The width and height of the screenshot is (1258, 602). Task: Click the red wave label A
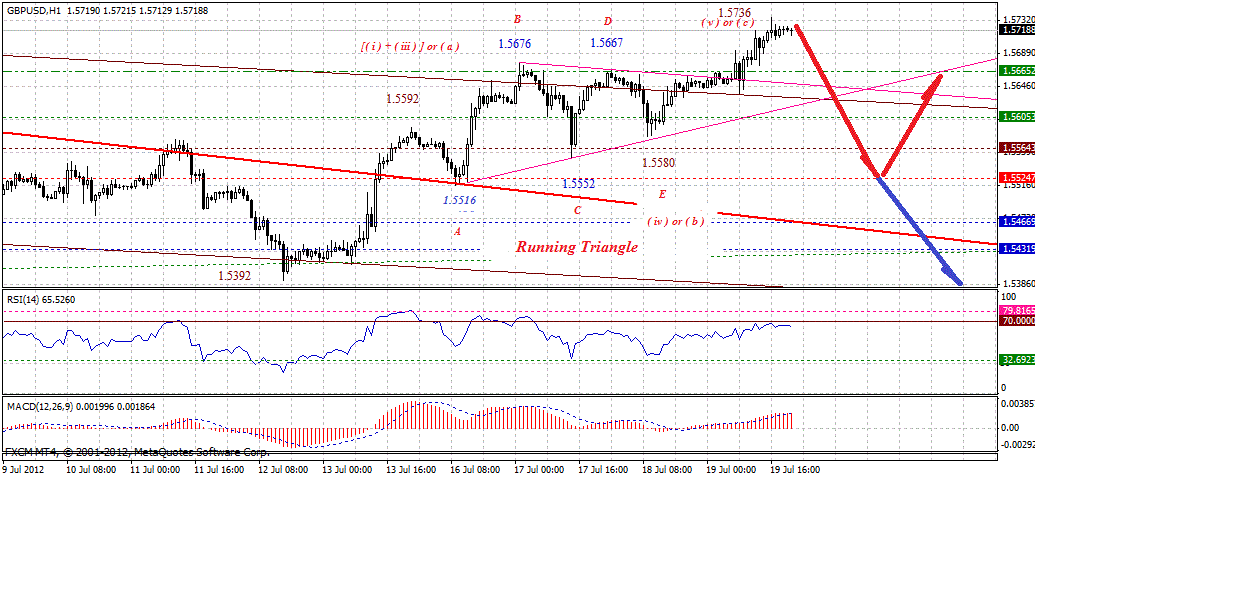[458, 231]
